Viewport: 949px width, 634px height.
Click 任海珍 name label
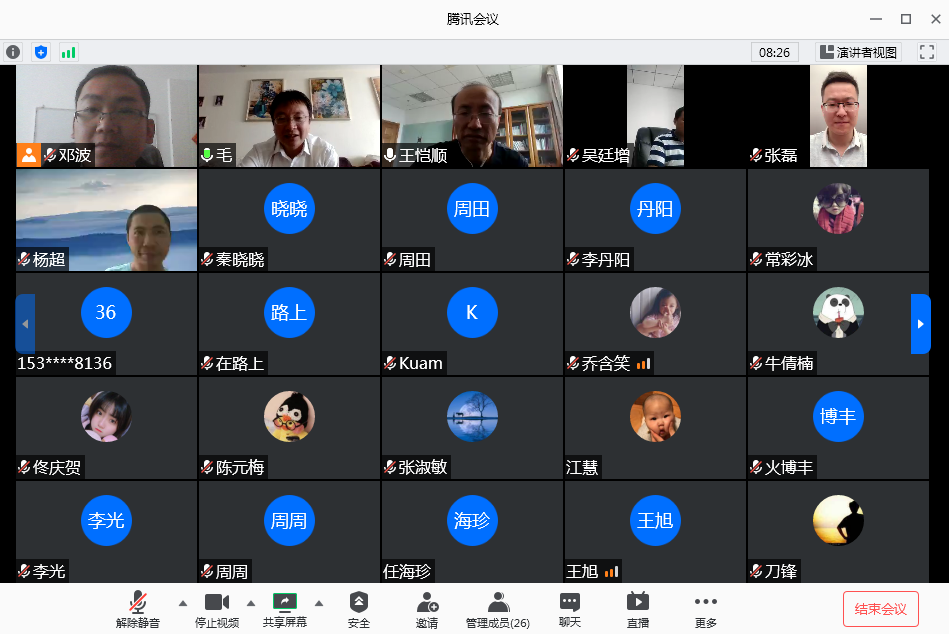(407, 571)
